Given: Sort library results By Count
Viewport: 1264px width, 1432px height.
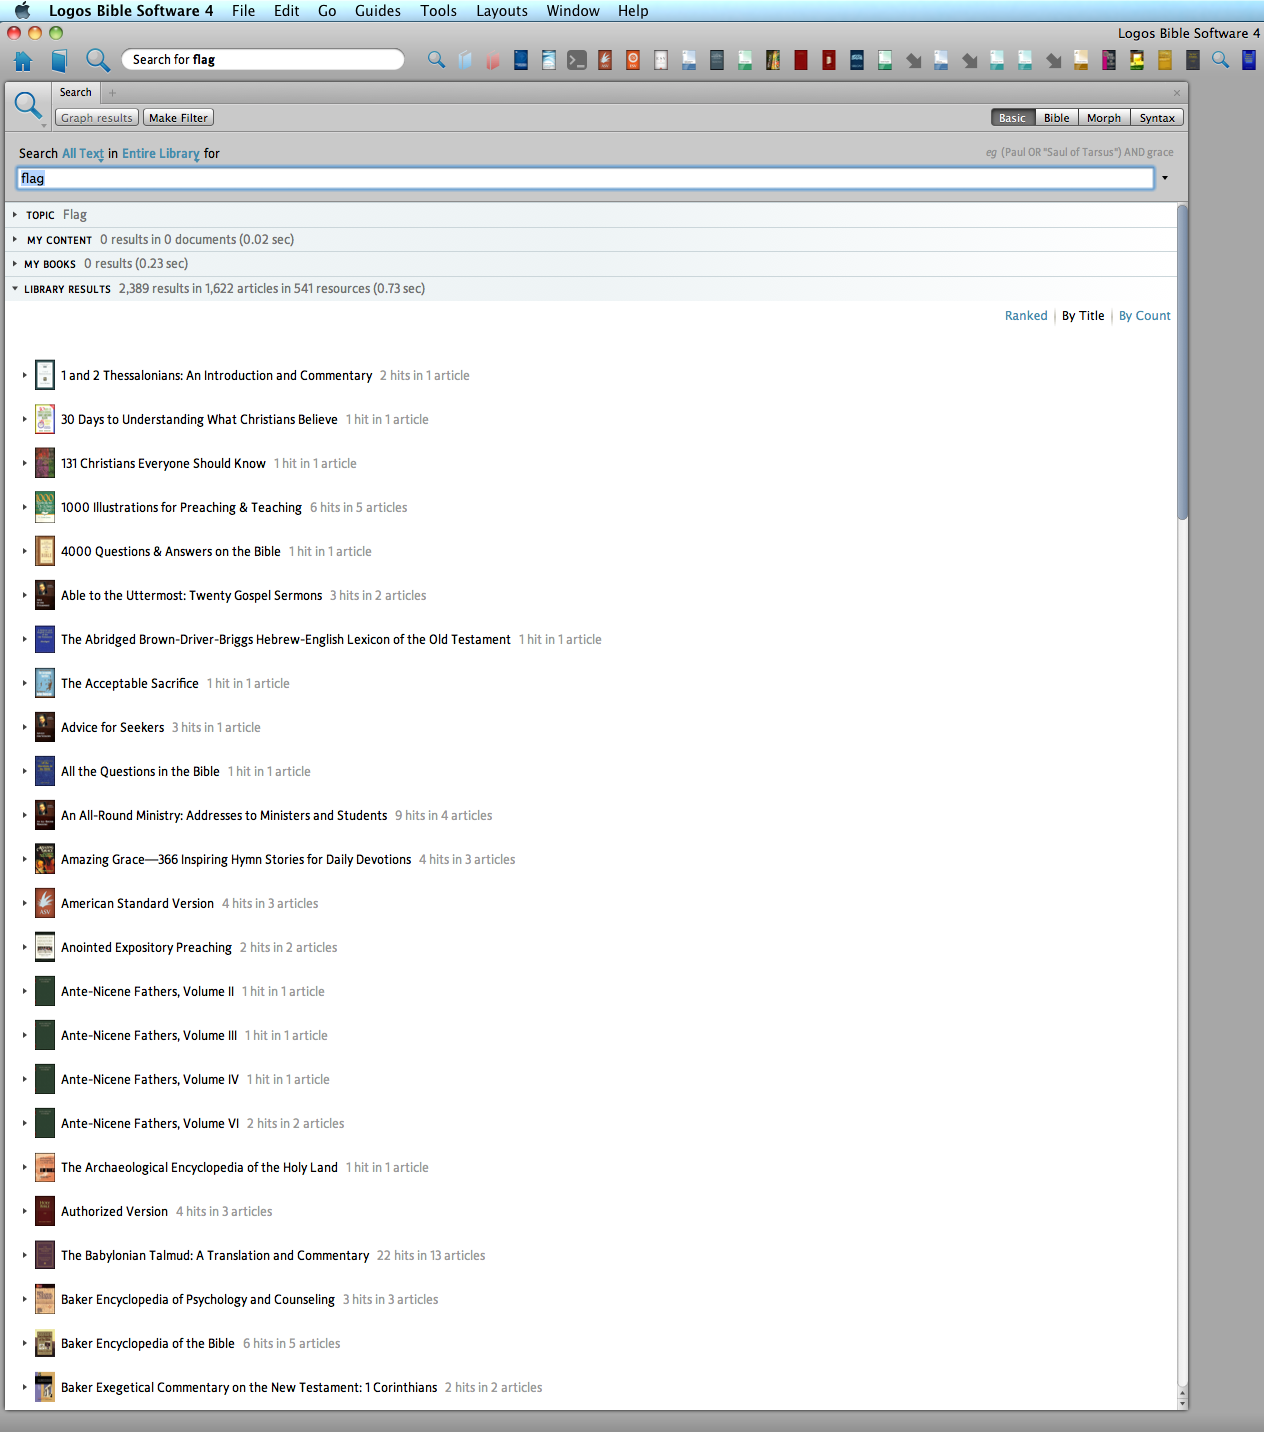Looking at the screenshot, I should click(x=1145, y=316).
